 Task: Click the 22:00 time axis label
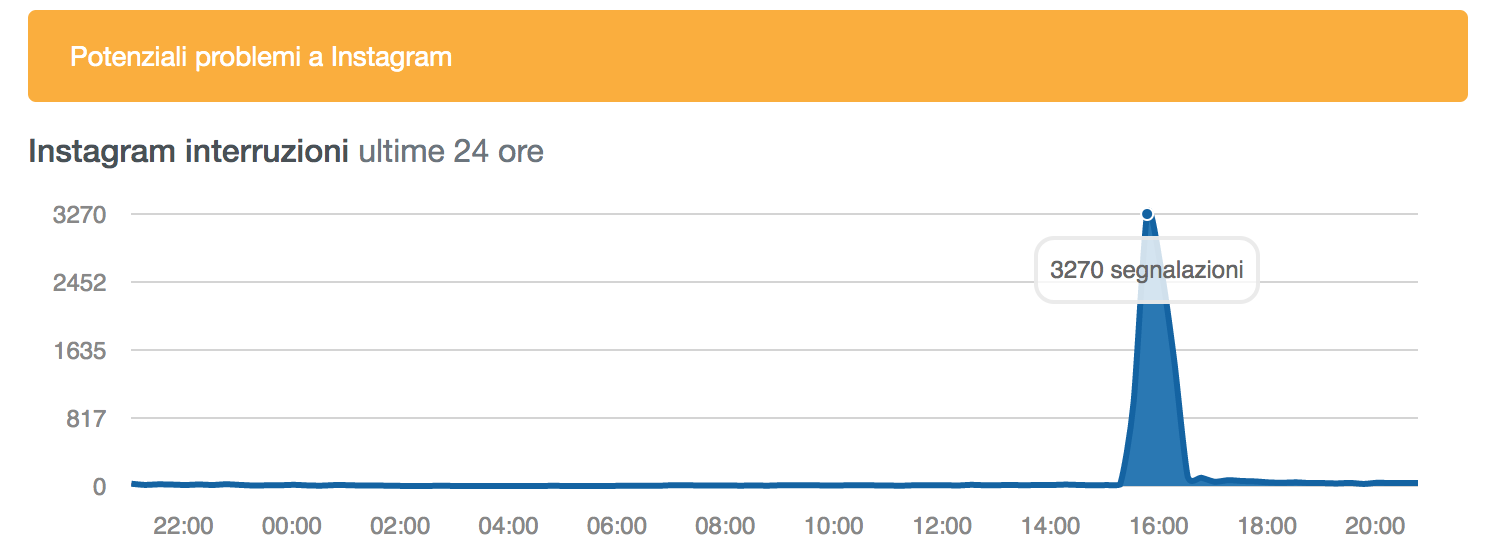click(182, 526)
